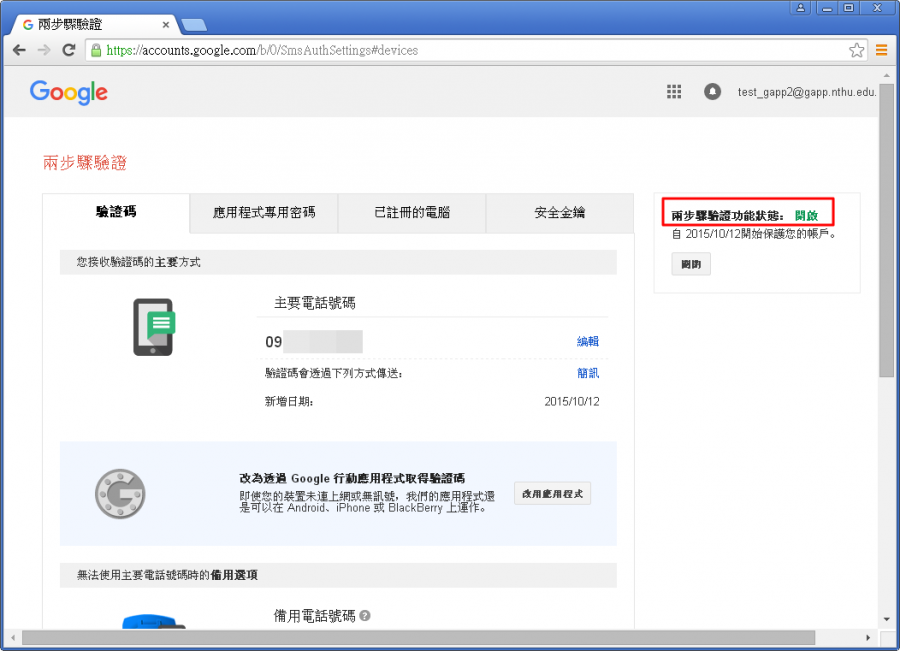
Task: Switch to the 已註冊的電腦 tab
Action: click(412, 213)
